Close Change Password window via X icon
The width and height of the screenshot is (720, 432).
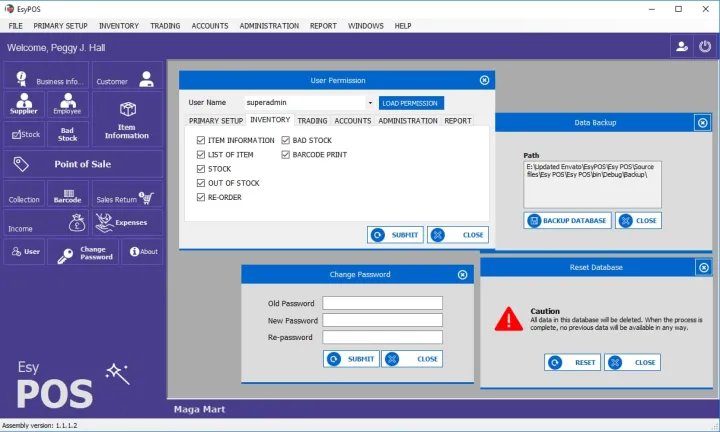462,275
